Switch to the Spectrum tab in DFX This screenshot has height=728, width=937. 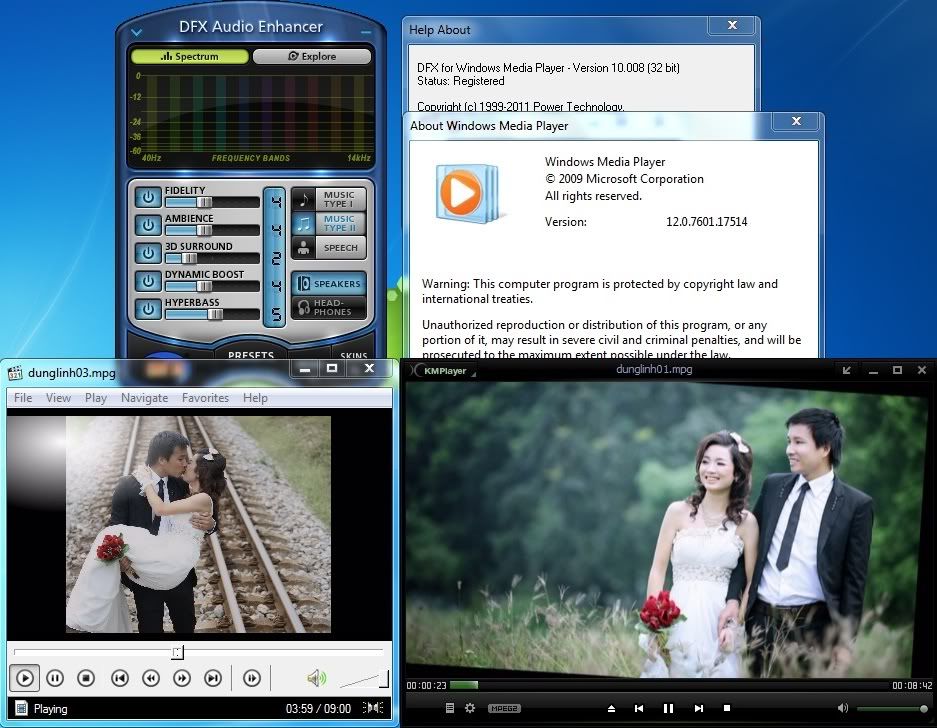pyautogui.click(x=189, y=56)
